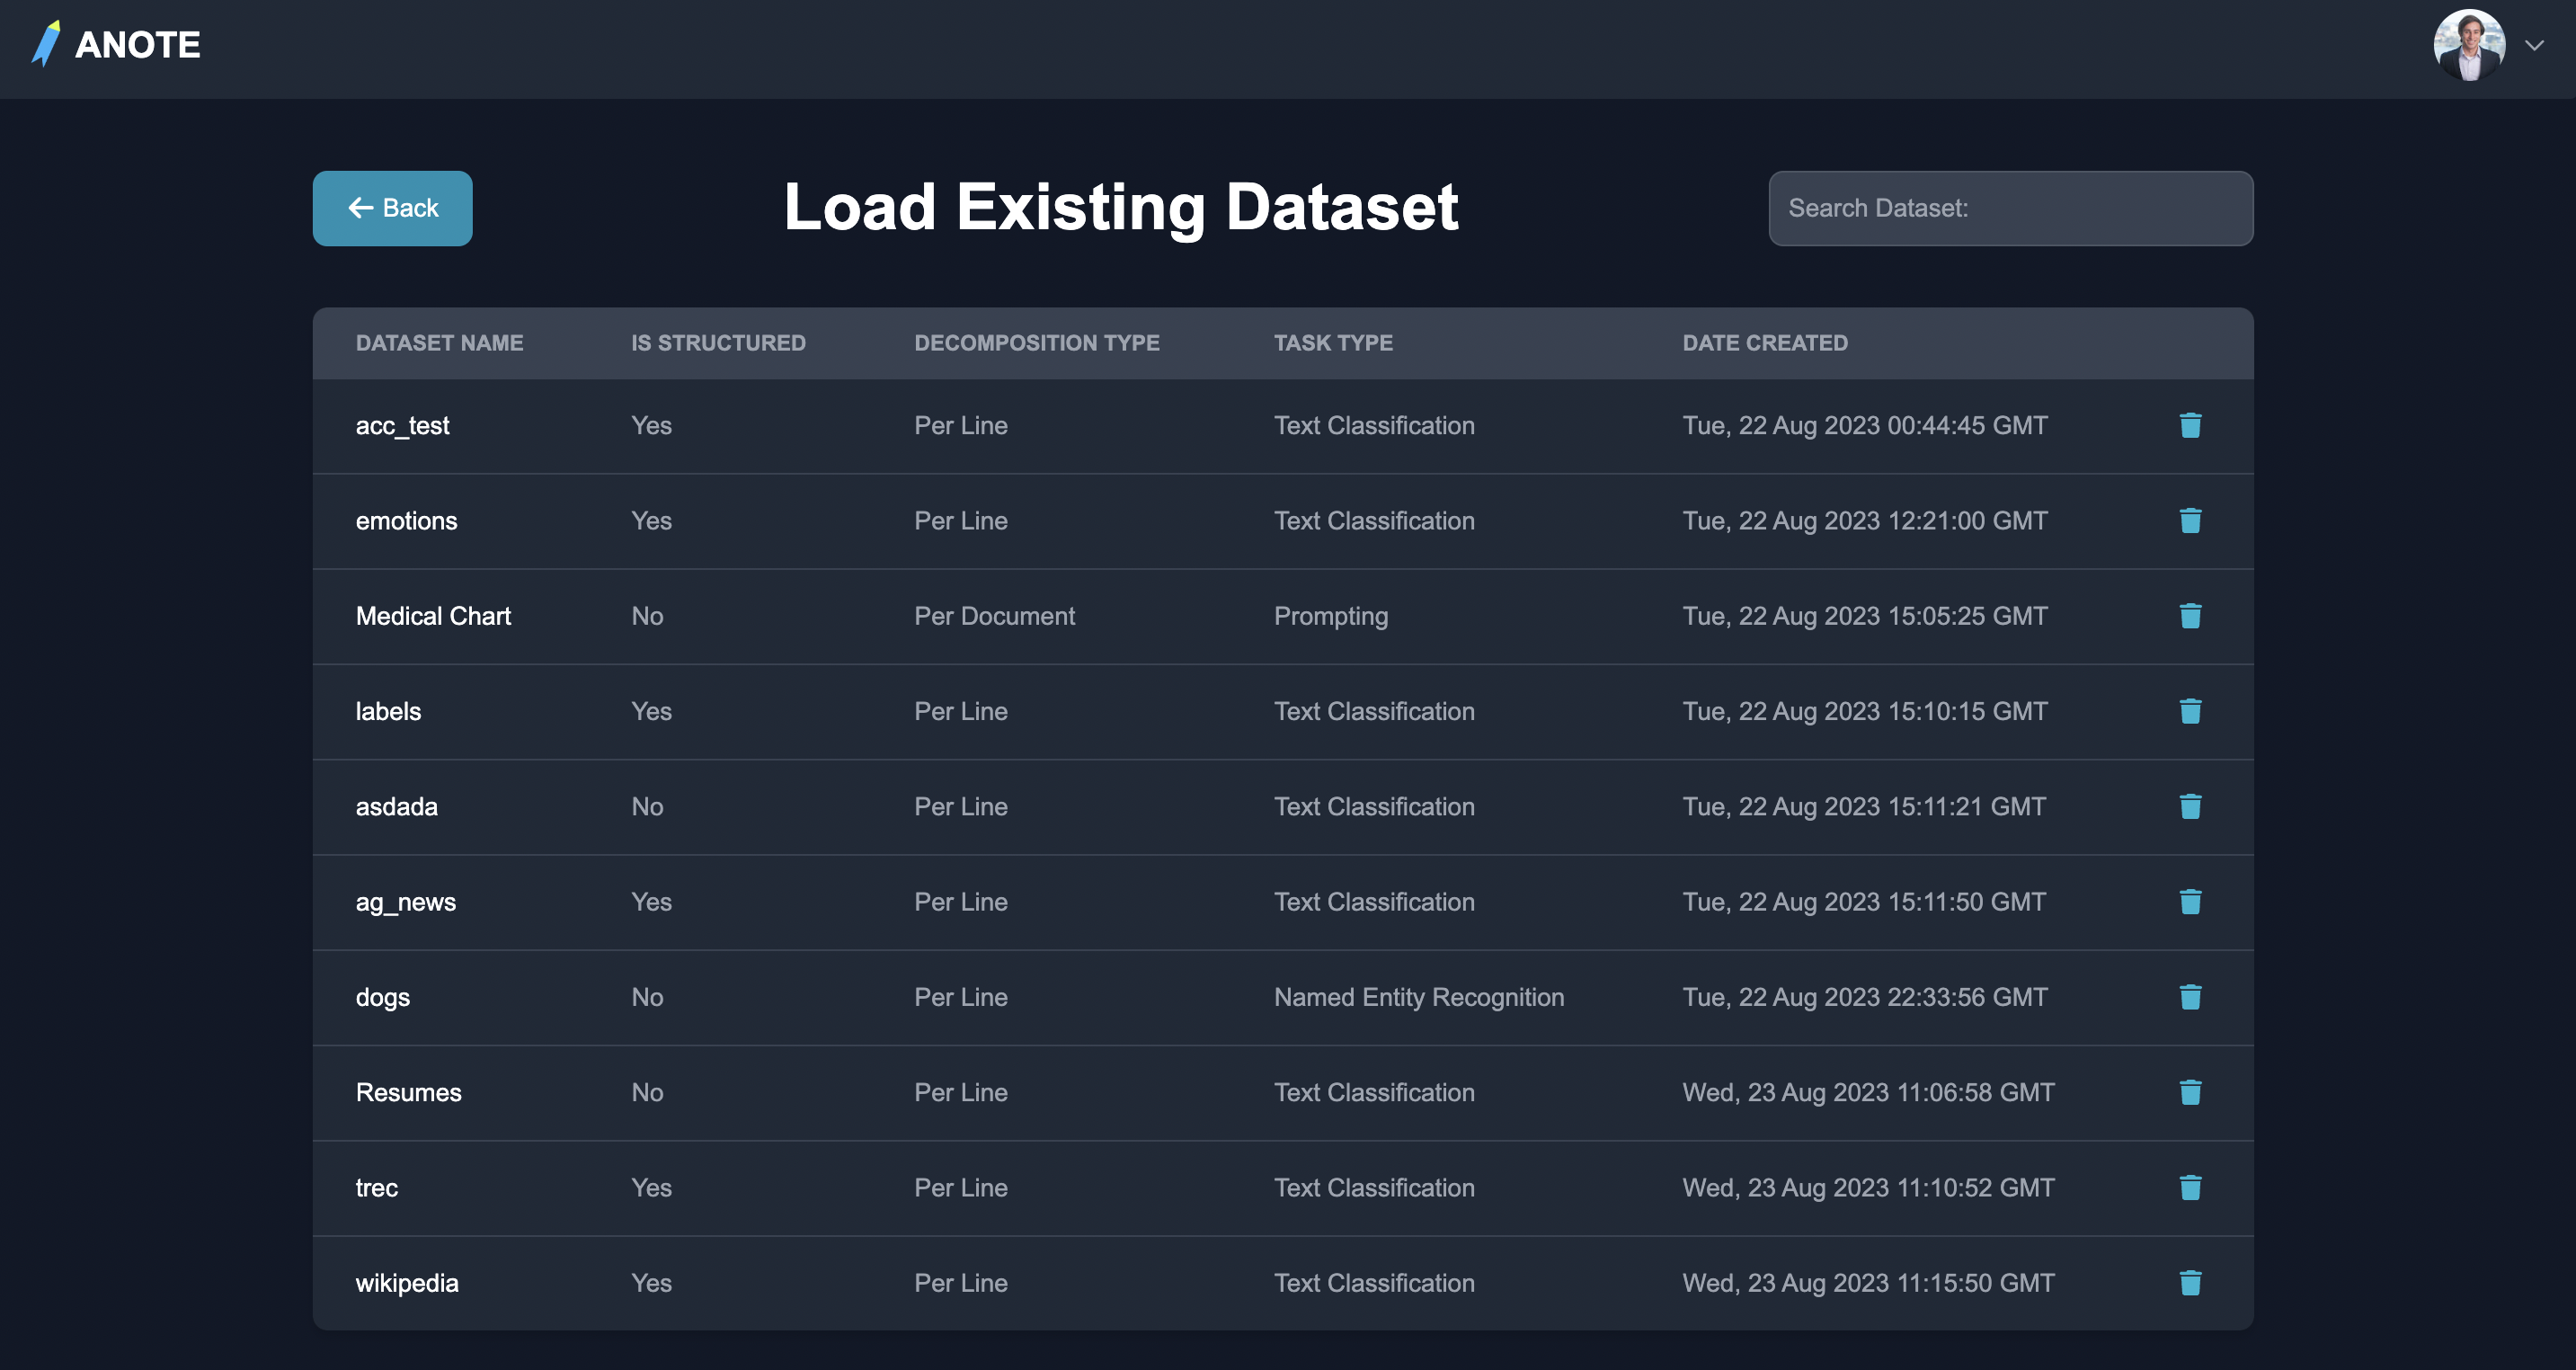Image resolution: width=2576 pixels, height=1370 pixels.
Task: Remove wikipedia dataset using trash icon
Action: point(2190,1283)
